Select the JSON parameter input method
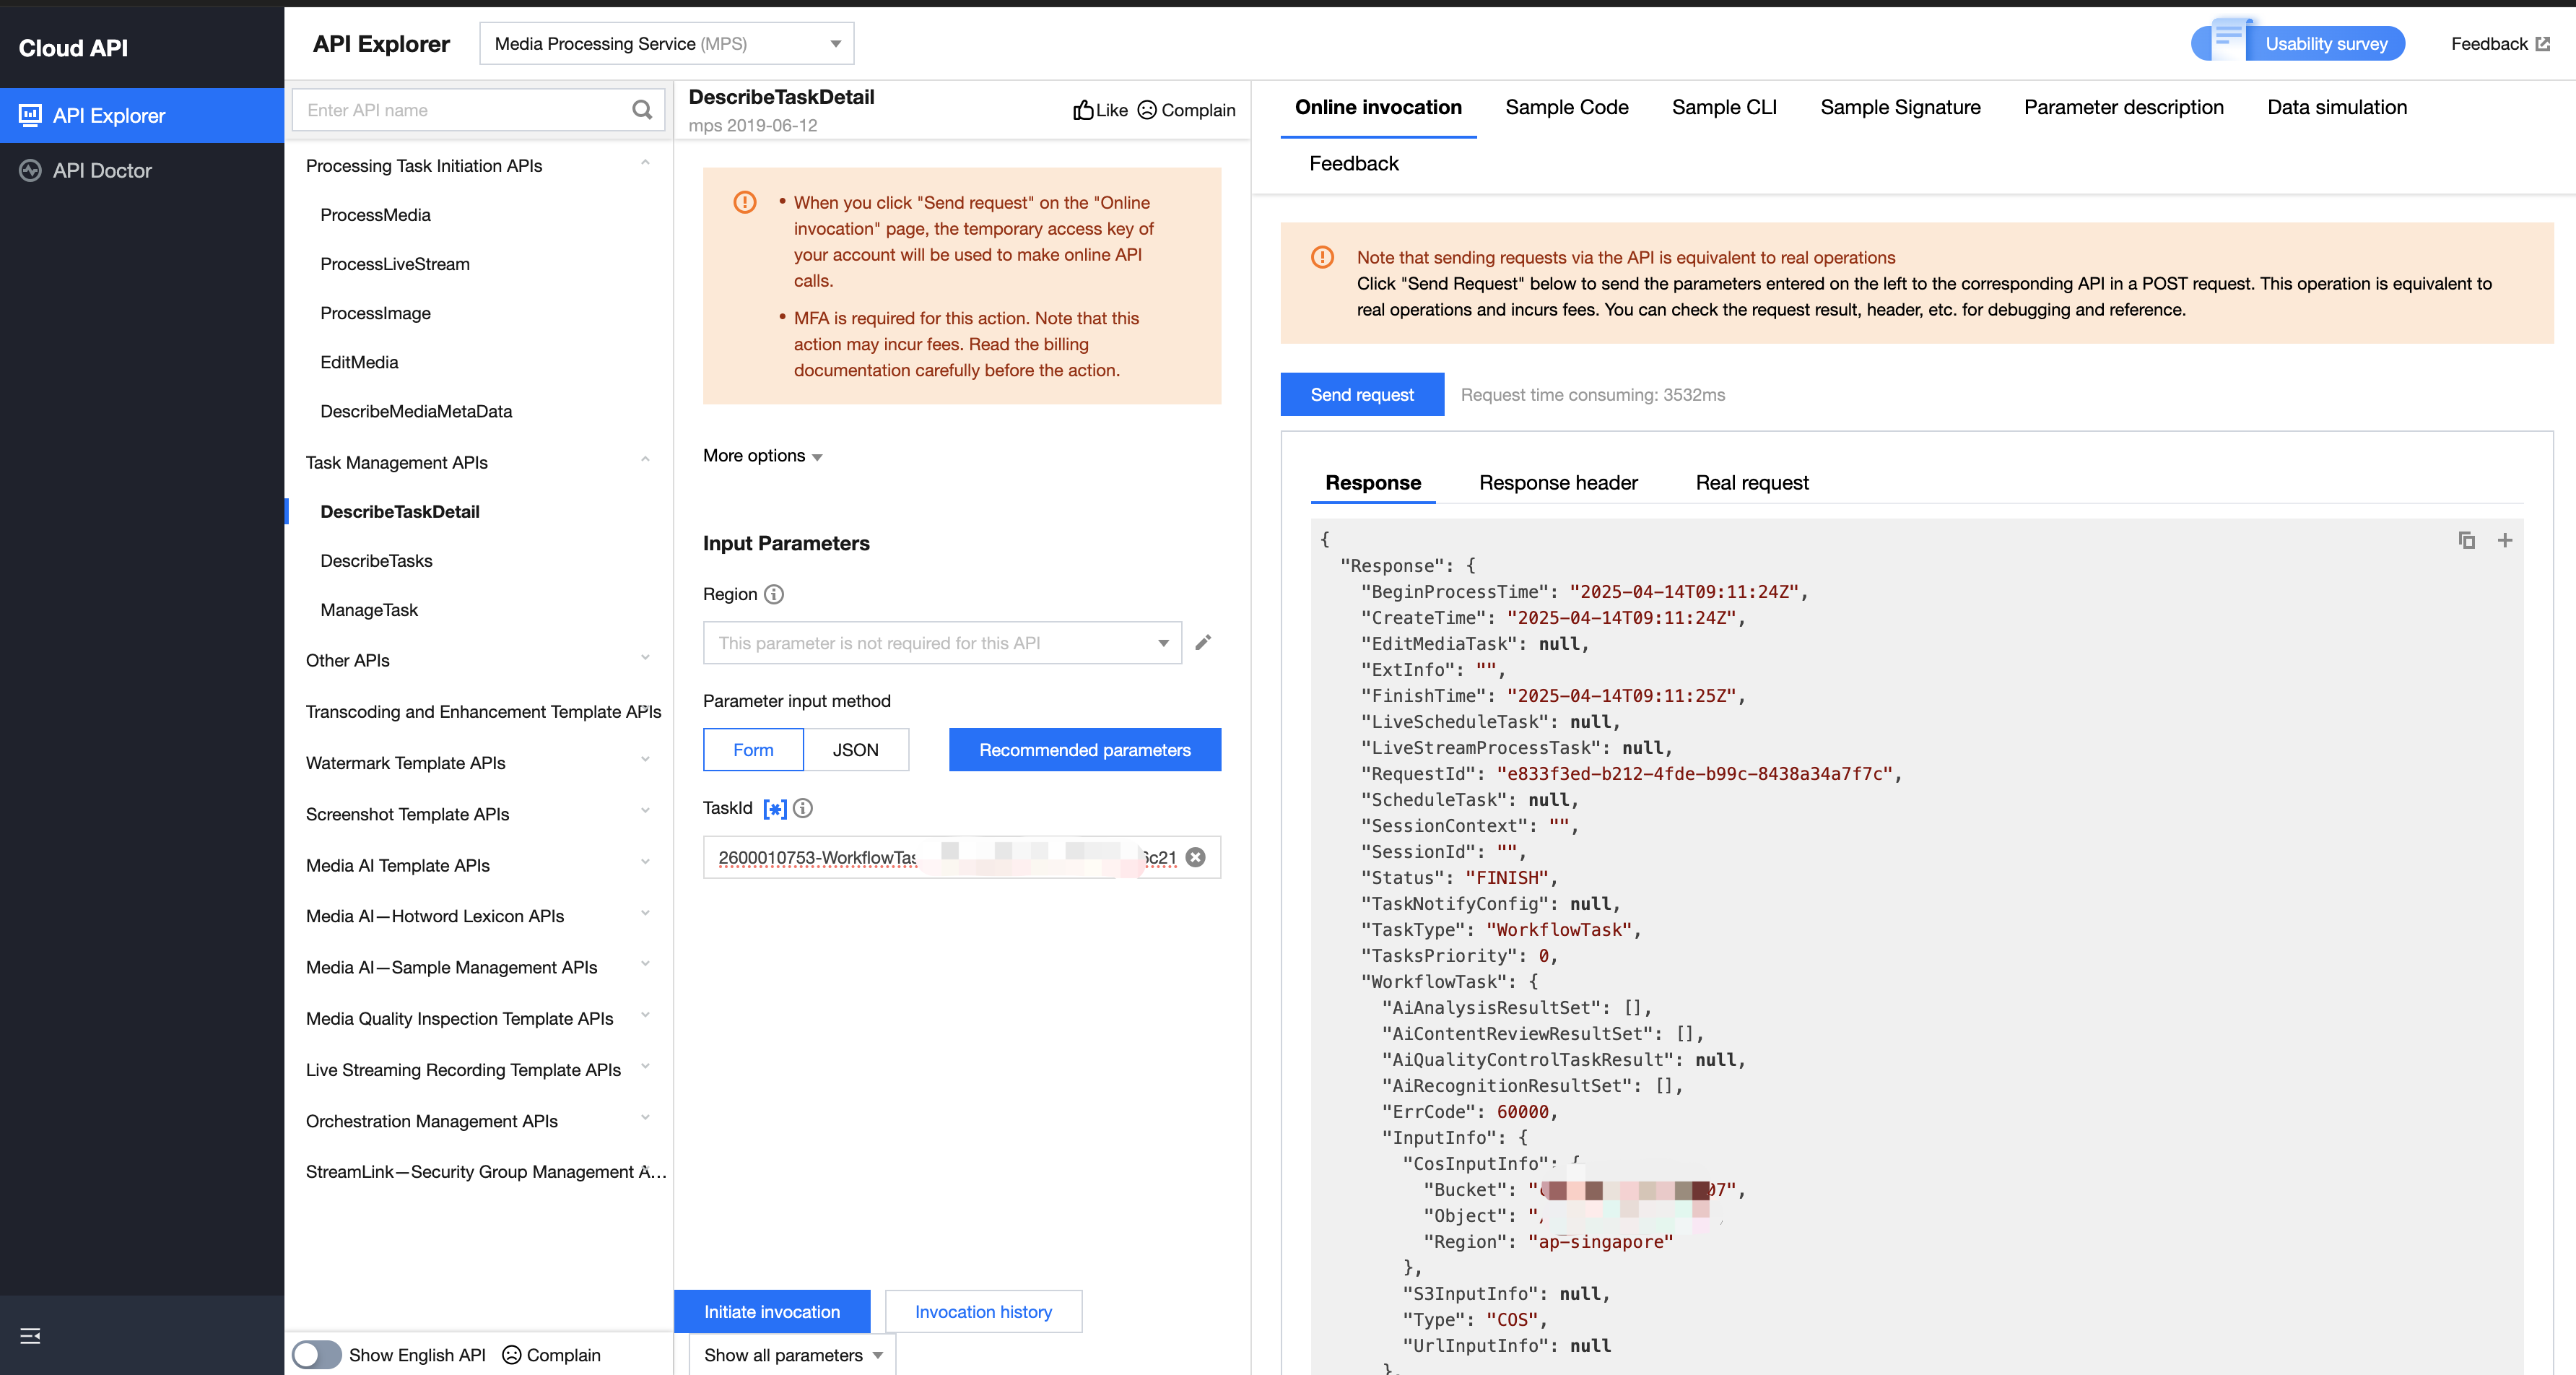The image size is (2576, 1375). pos(855,750)
